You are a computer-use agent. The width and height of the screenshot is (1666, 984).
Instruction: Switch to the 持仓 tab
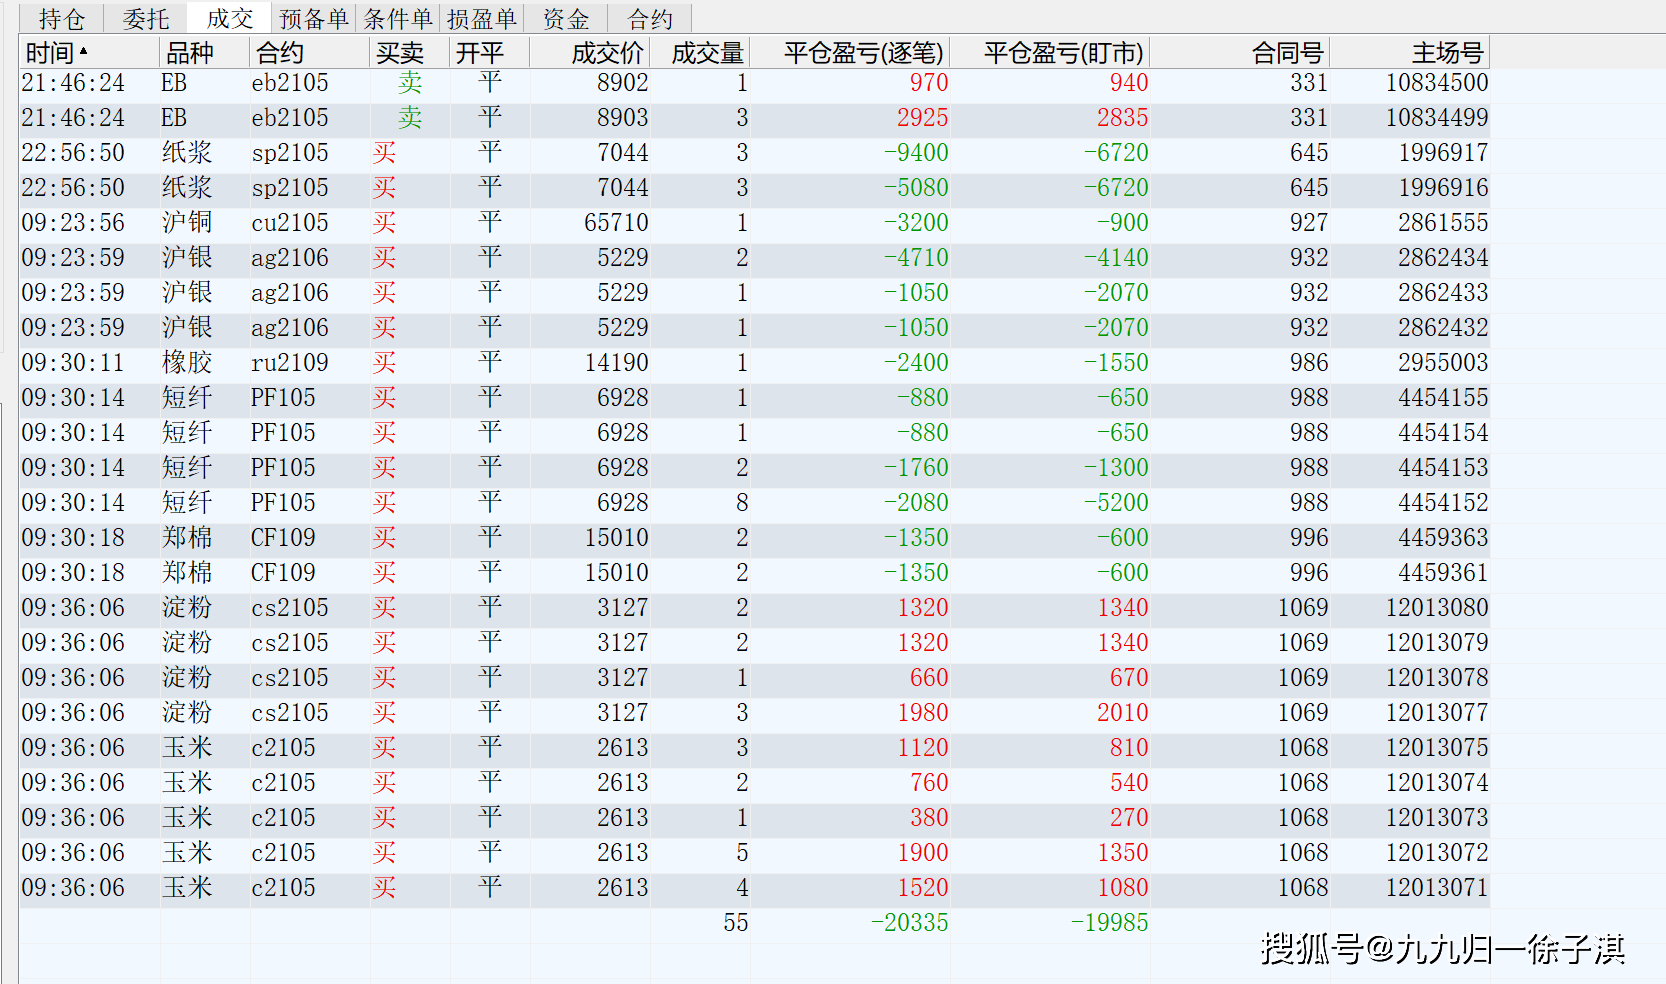coord(62,17)
